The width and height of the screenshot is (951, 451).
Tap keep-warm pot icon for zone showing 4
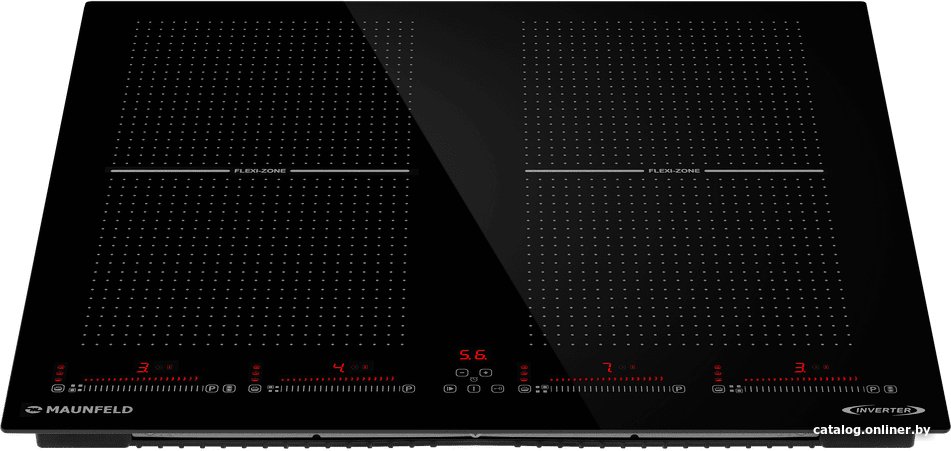click(x=253, y=388)
